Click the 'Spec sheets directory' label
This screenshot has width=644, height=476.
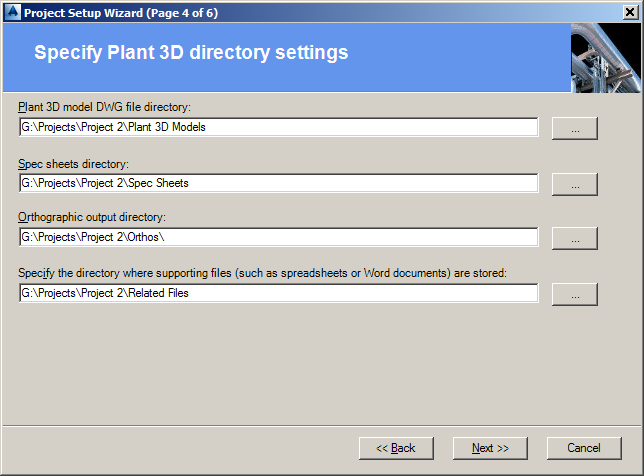click(74, 162)
